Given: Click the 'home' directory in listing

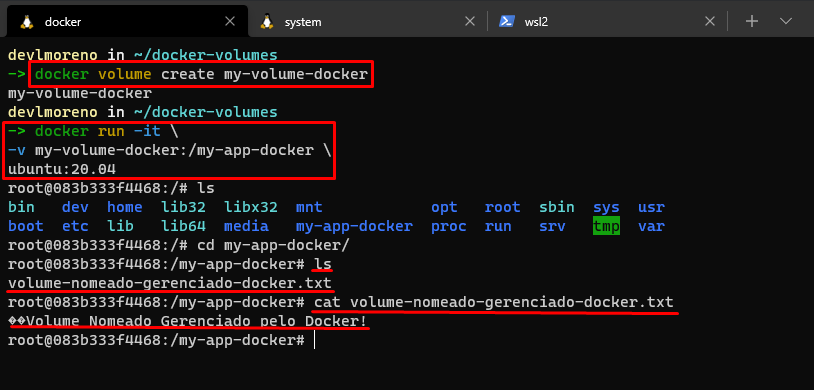Looking at the screenshot, I should coord(125,207).
